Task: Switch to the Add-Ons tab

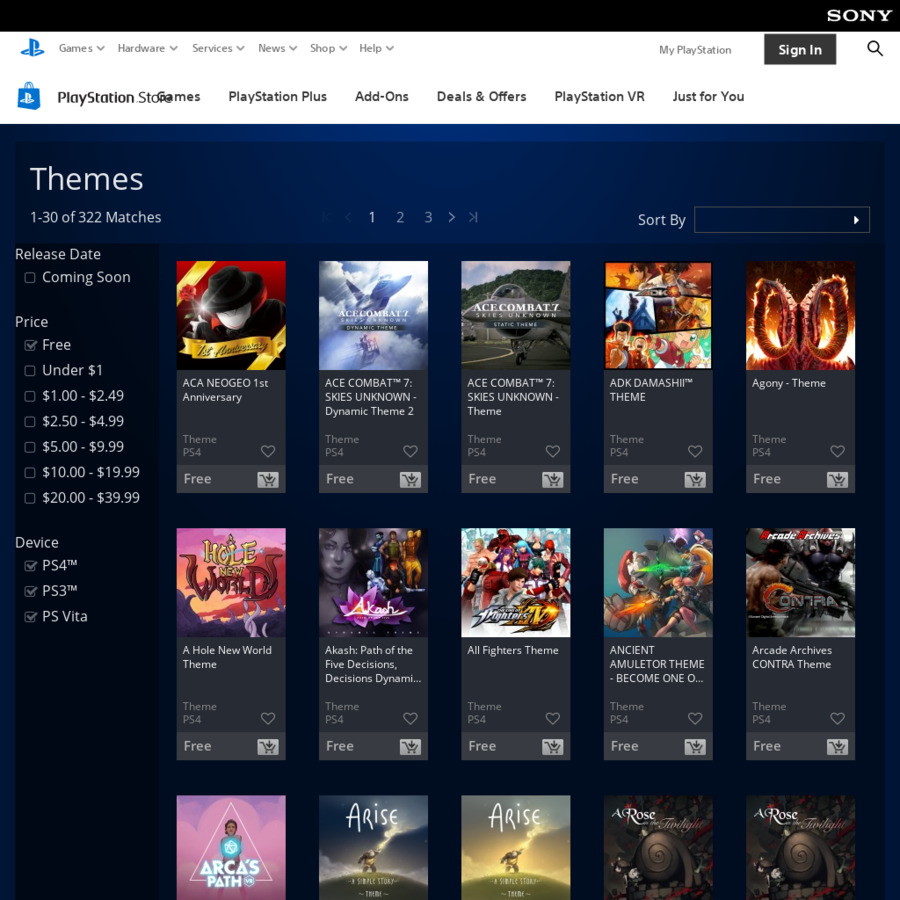Action: click(x=382, y=96)
